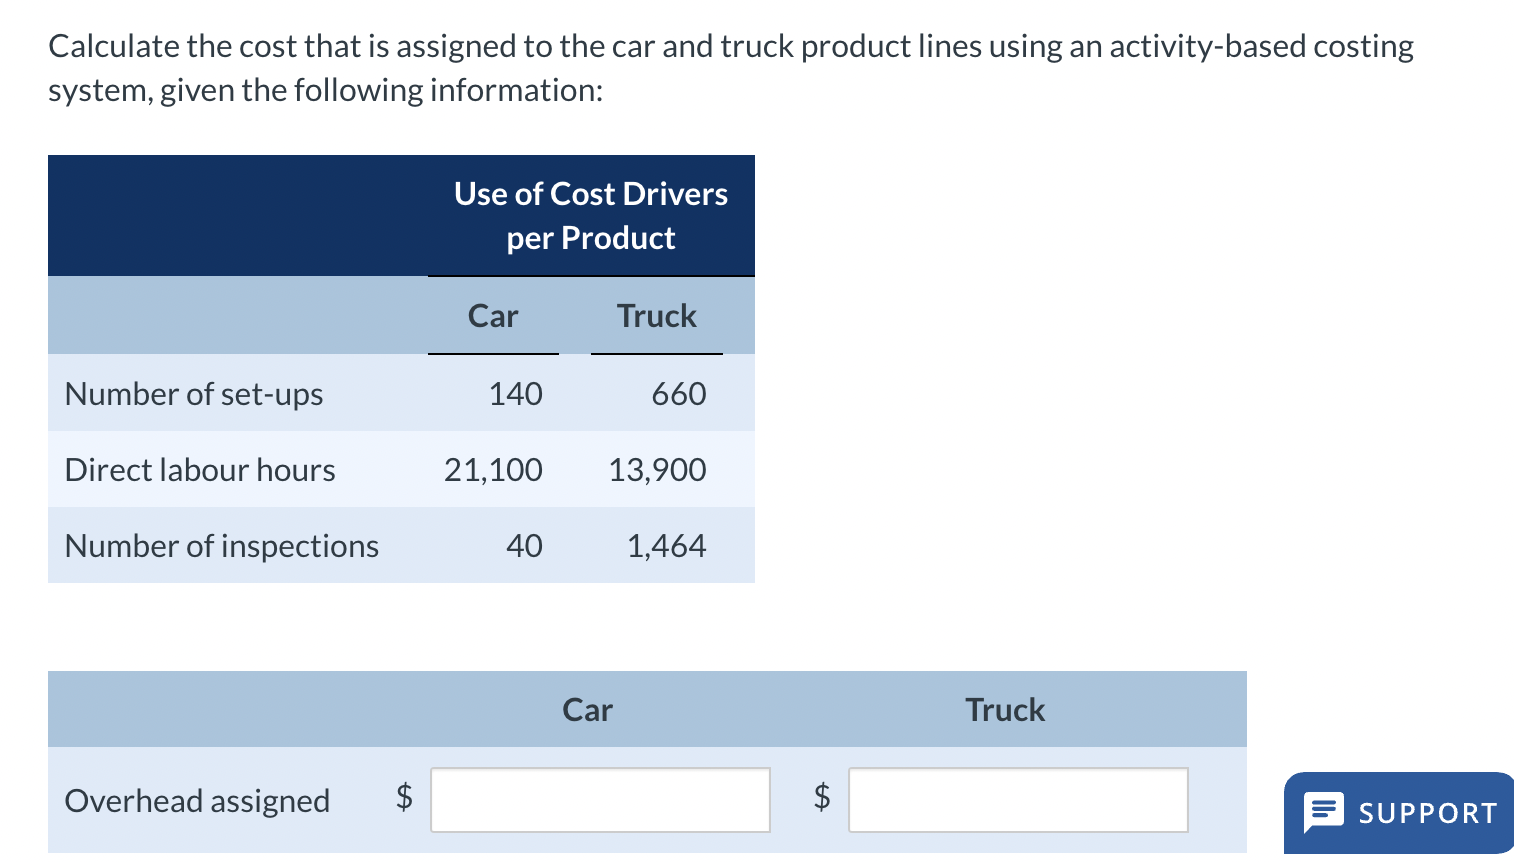1514x862 pixels.
Task: Click the Number of set-ups row label
Action: point(193,394)
